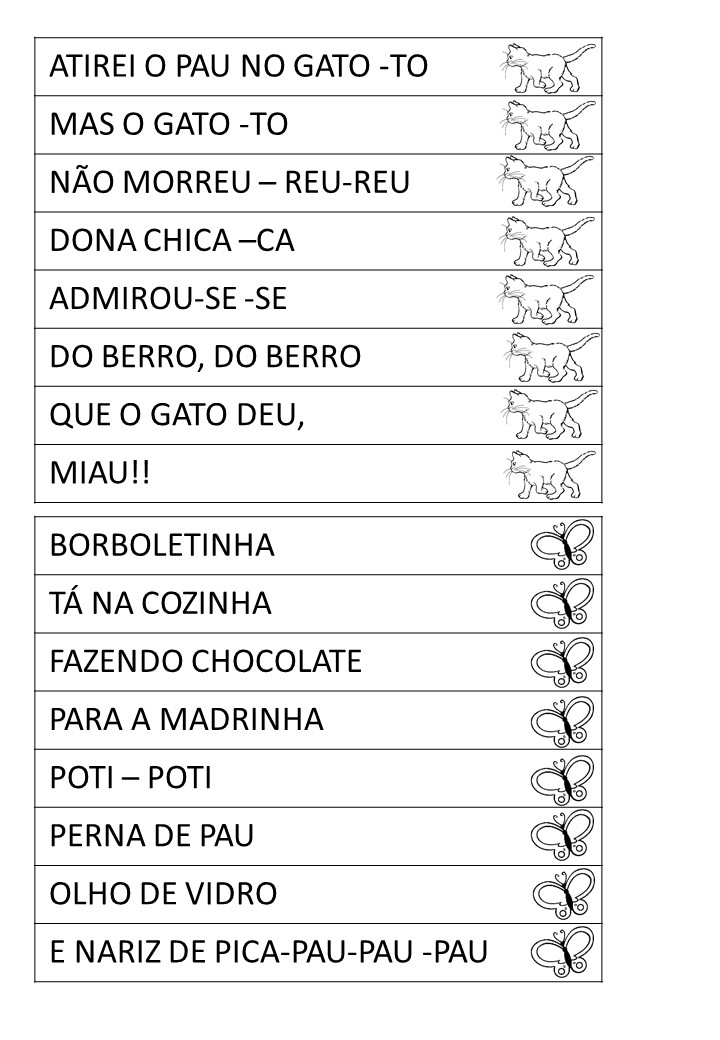720x1040 pixels.
Task: Click the cat icon beside NÃO MORREU
Action: (x=547, y=183)
